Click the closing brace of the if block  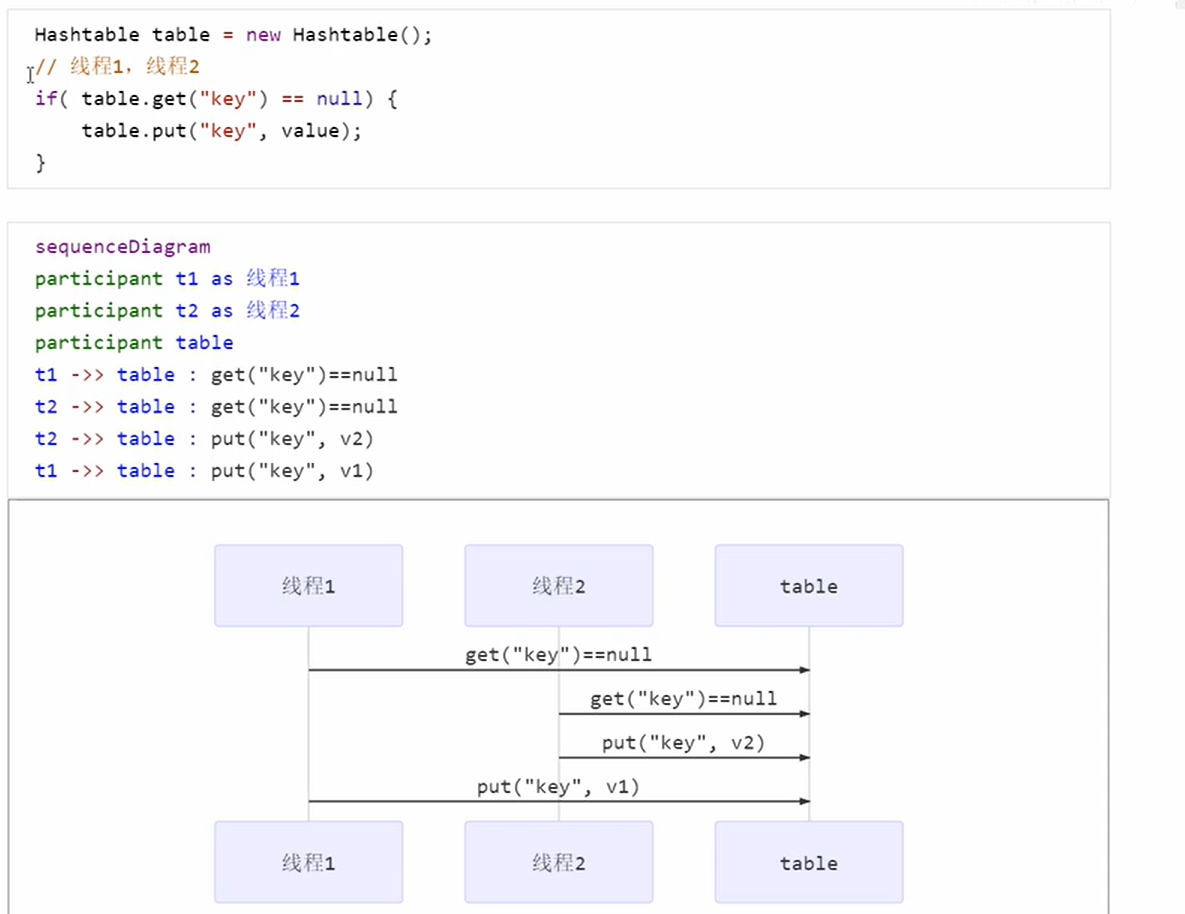point(40,163)
